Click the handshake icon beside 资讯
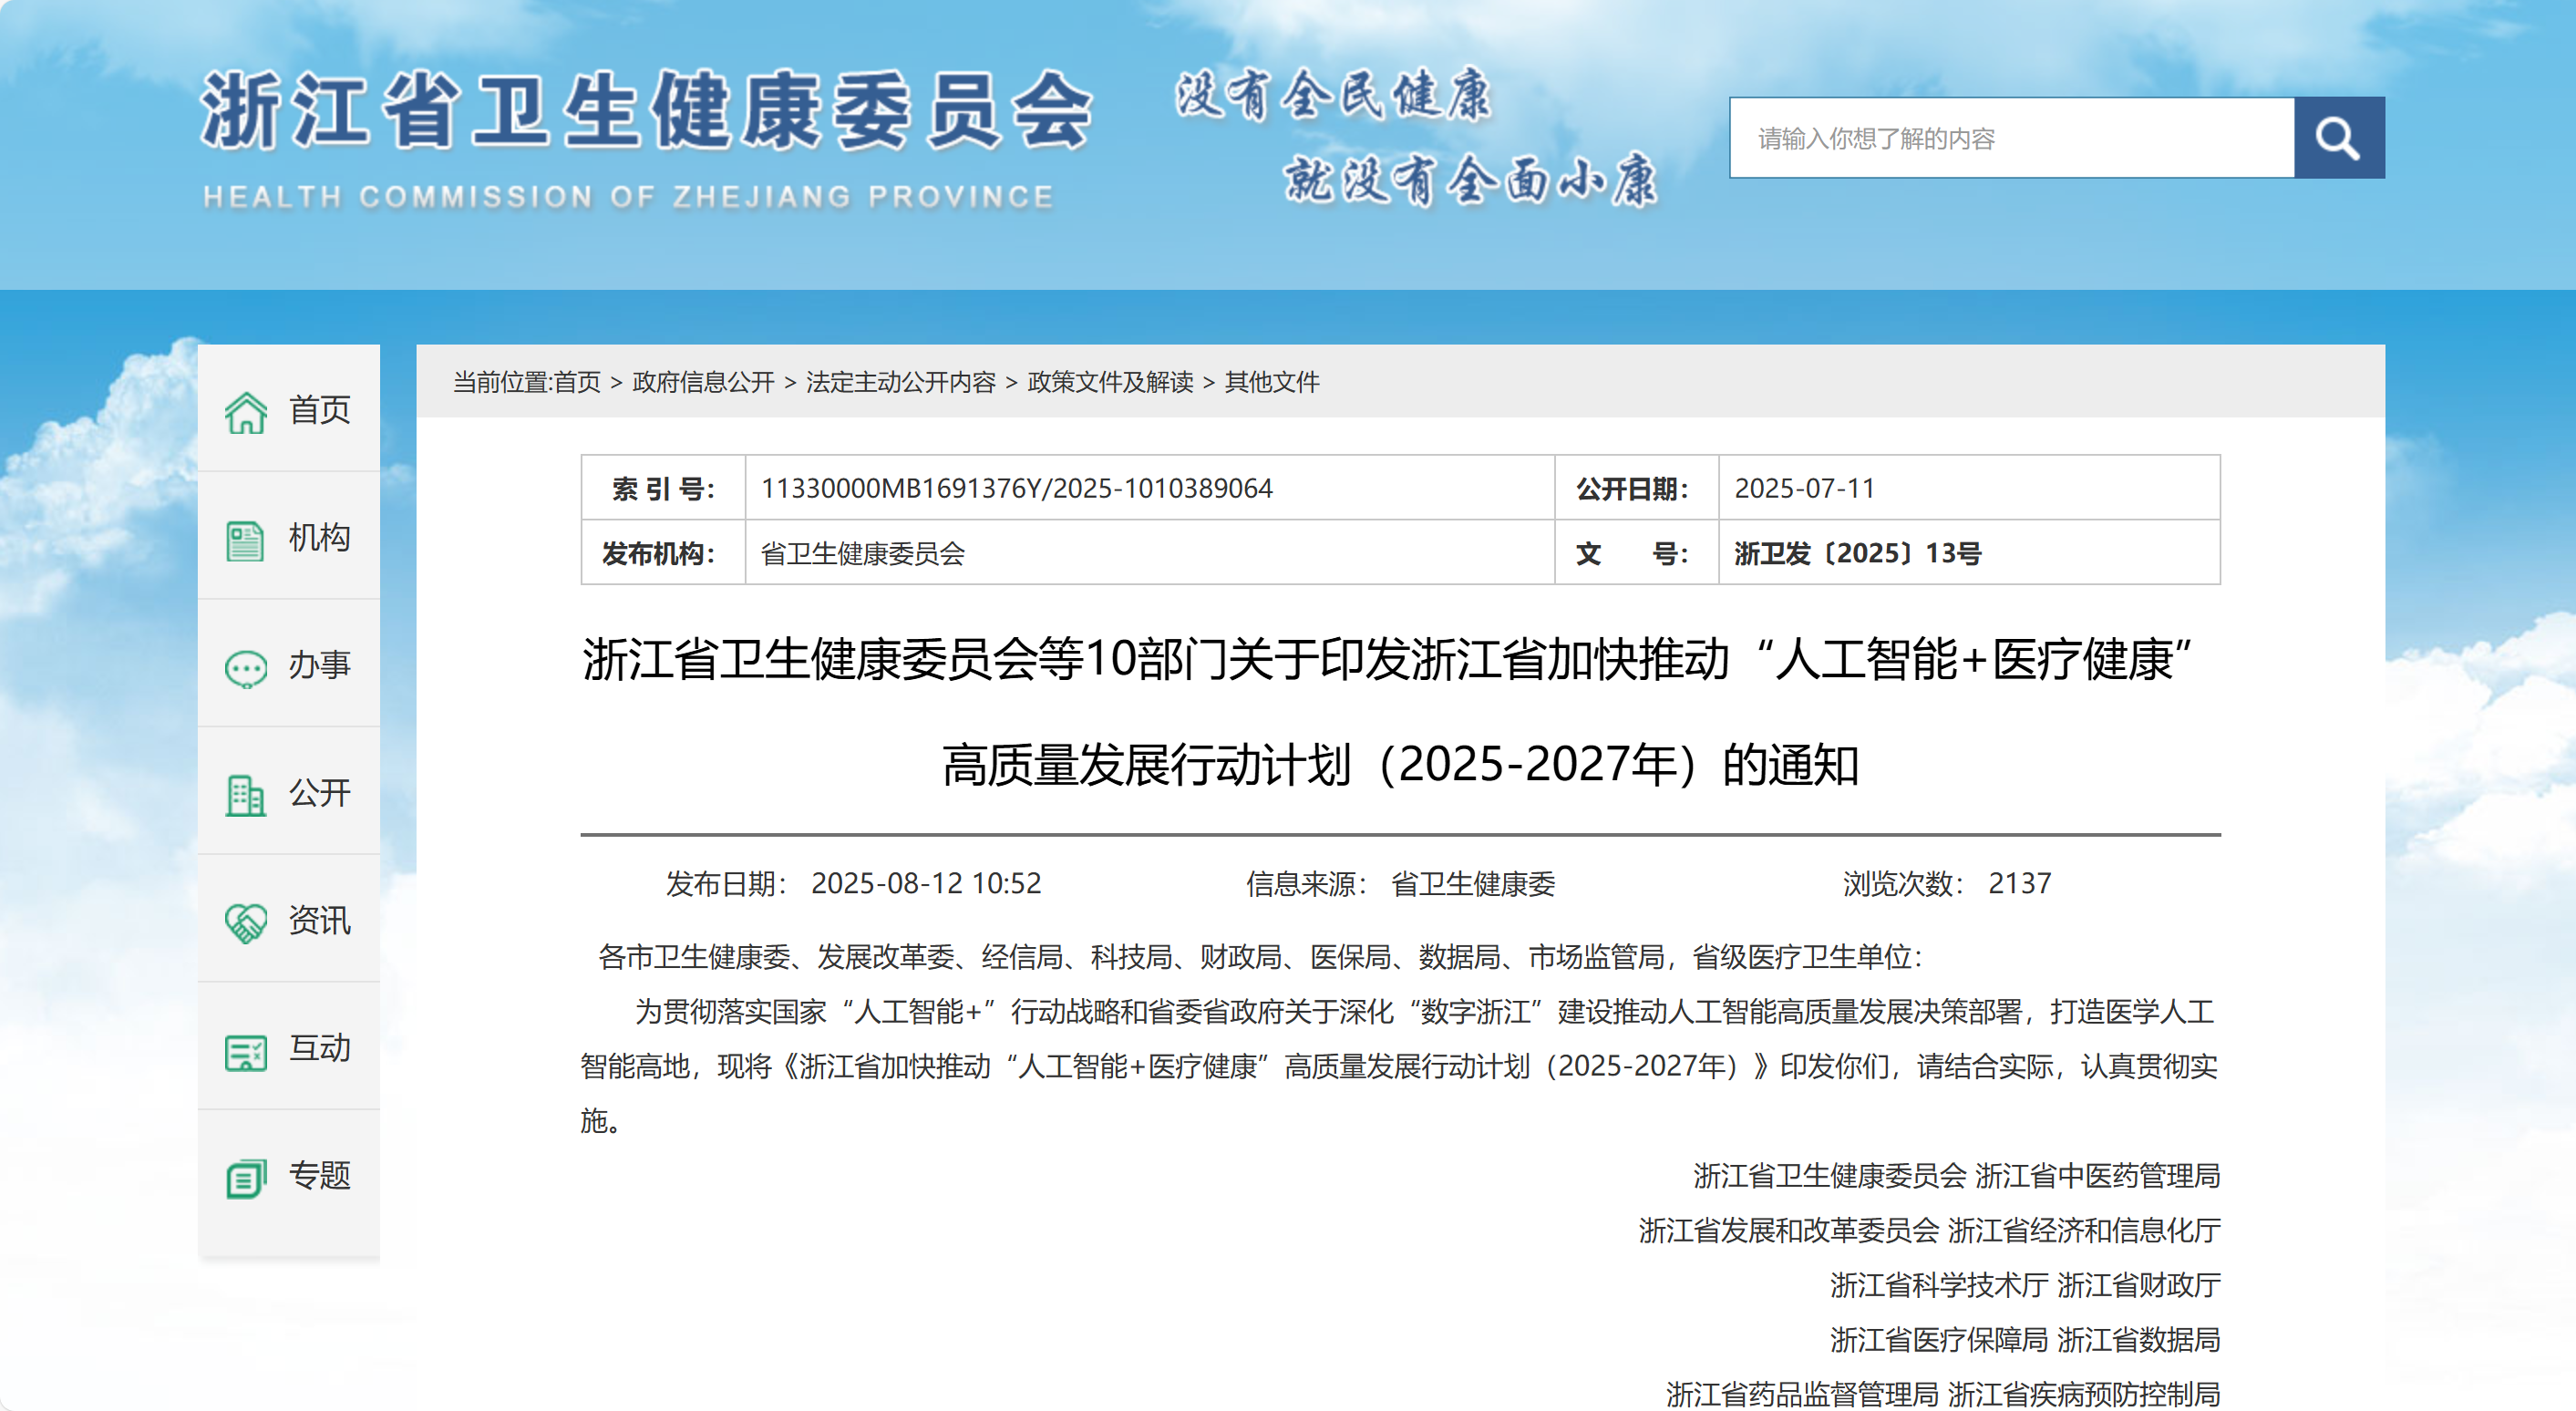This screenshot has height=1411, width=2576. (x=246, y=923)
